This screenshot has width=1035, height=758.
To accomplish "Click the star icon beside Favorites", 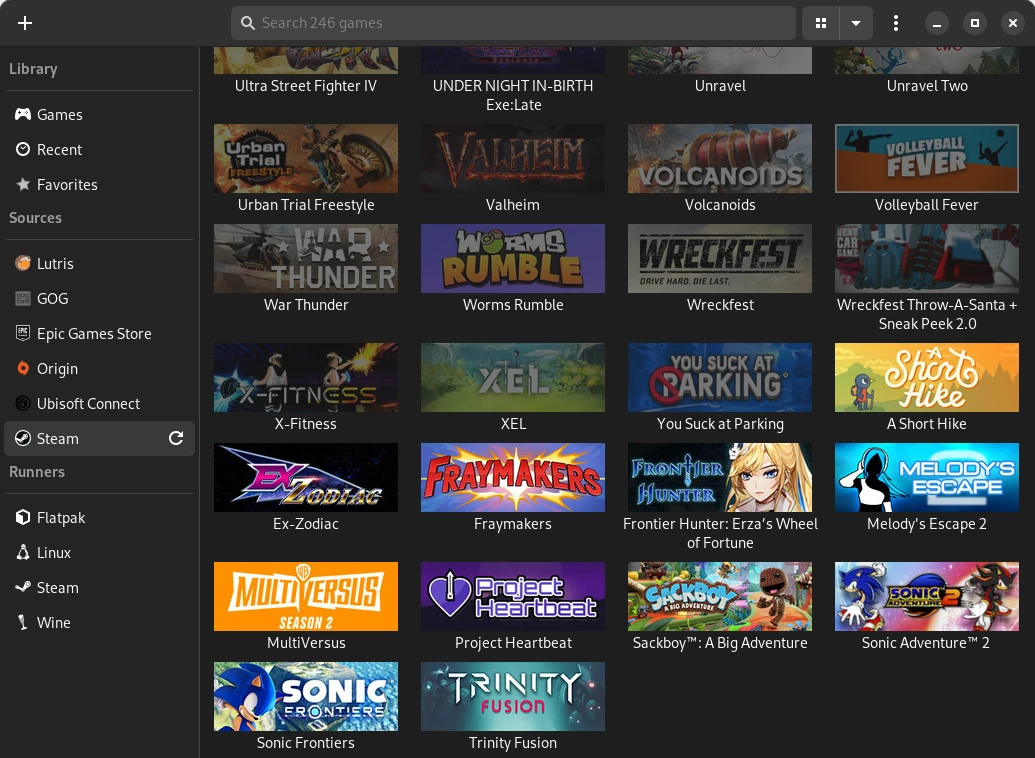I will pyautogui.click(x=23, y=184).
